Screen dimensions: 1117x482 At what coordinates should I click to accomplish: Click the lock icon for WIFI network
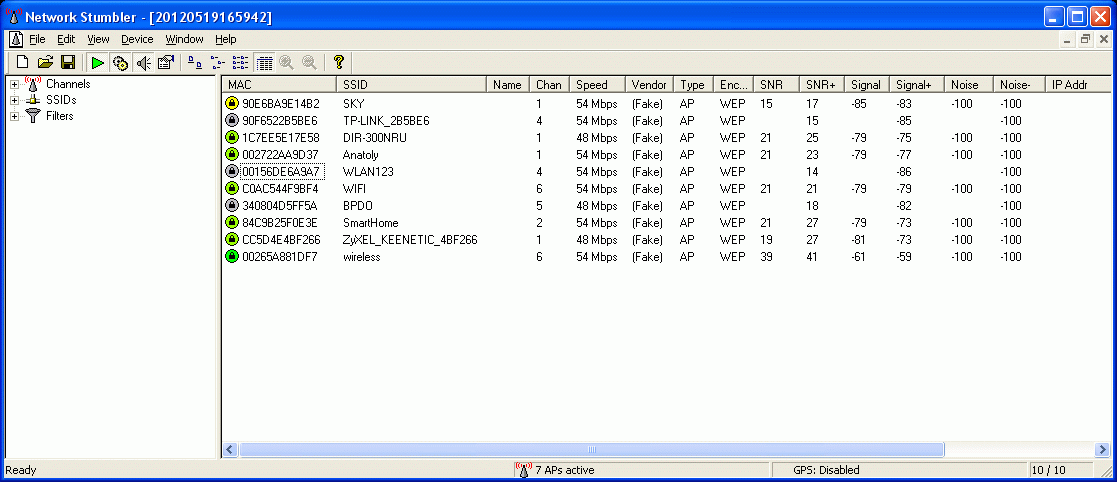click(232, 189)
